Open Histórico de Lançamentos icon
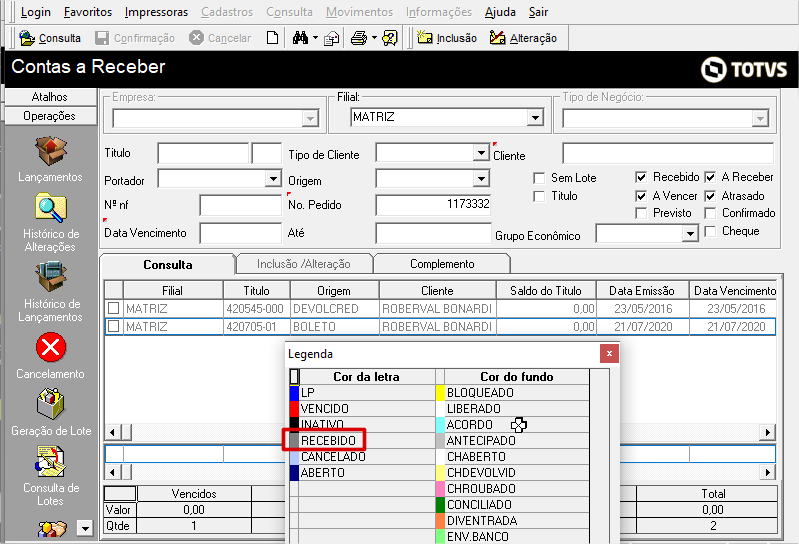 [50, 277]
